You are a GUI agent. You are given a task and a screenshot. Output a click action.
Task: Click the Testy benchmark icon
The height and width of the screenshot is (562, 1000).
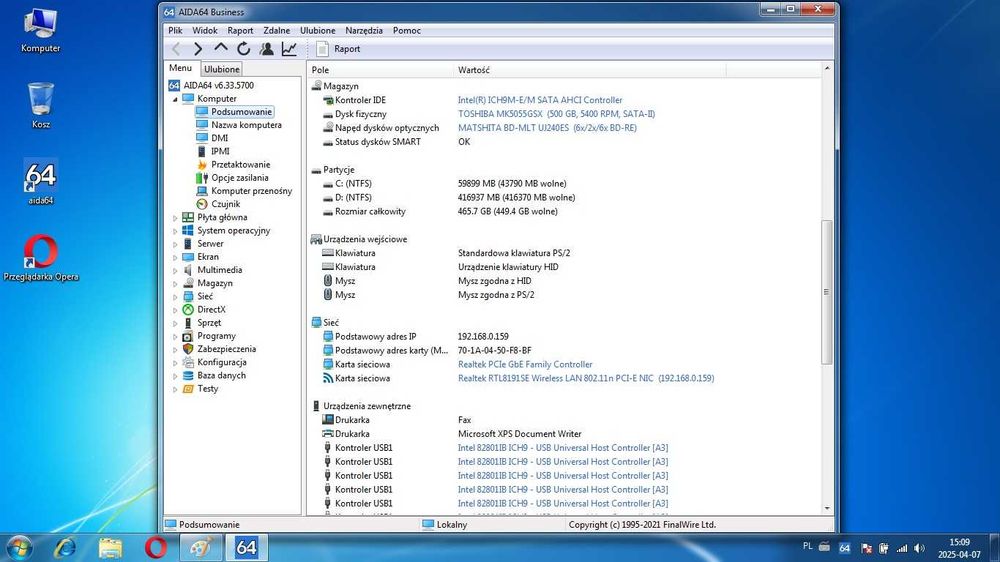(x=188, y=388)
